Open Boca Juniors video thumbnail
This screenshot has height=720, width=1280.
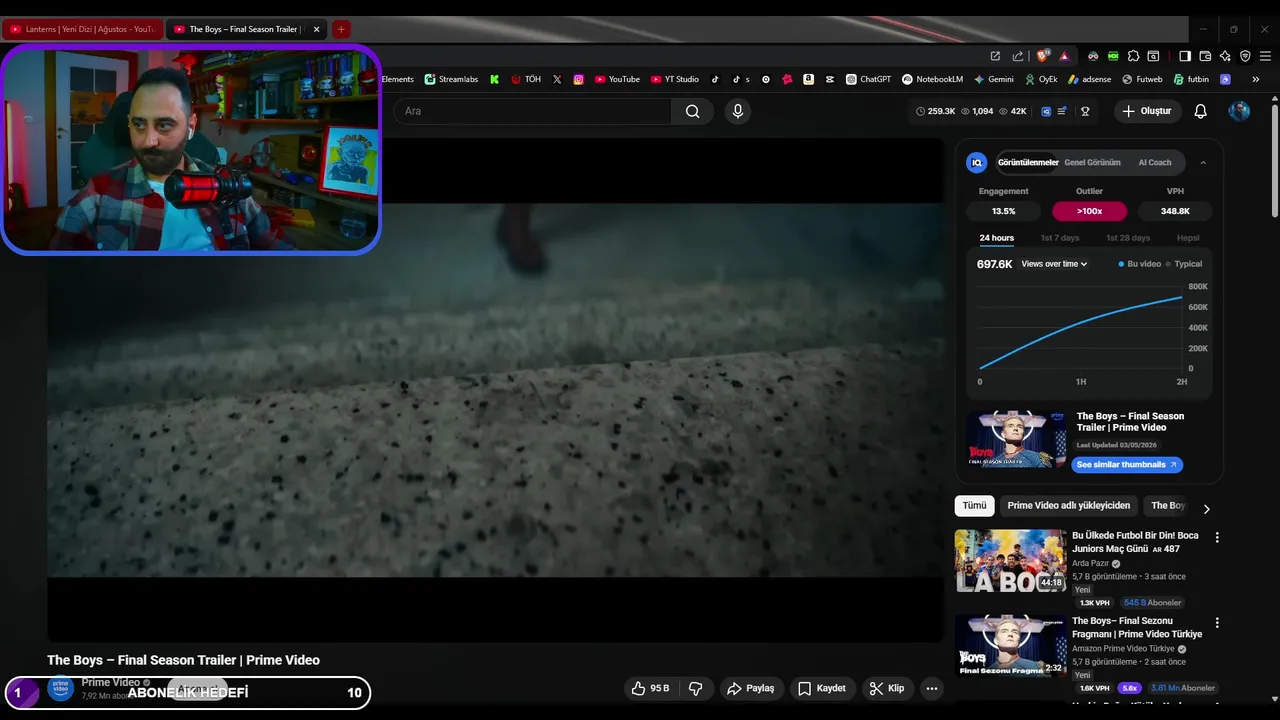(1010, 560)
